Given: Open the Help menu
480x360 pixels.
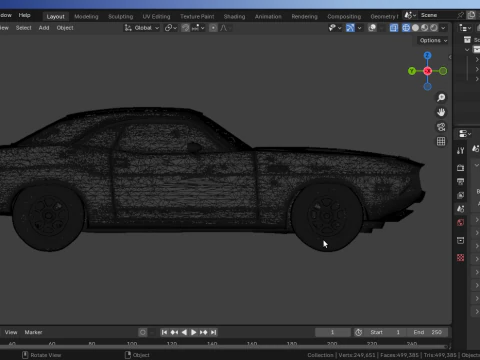Looking at the screenshot, I should click(24, 15).
